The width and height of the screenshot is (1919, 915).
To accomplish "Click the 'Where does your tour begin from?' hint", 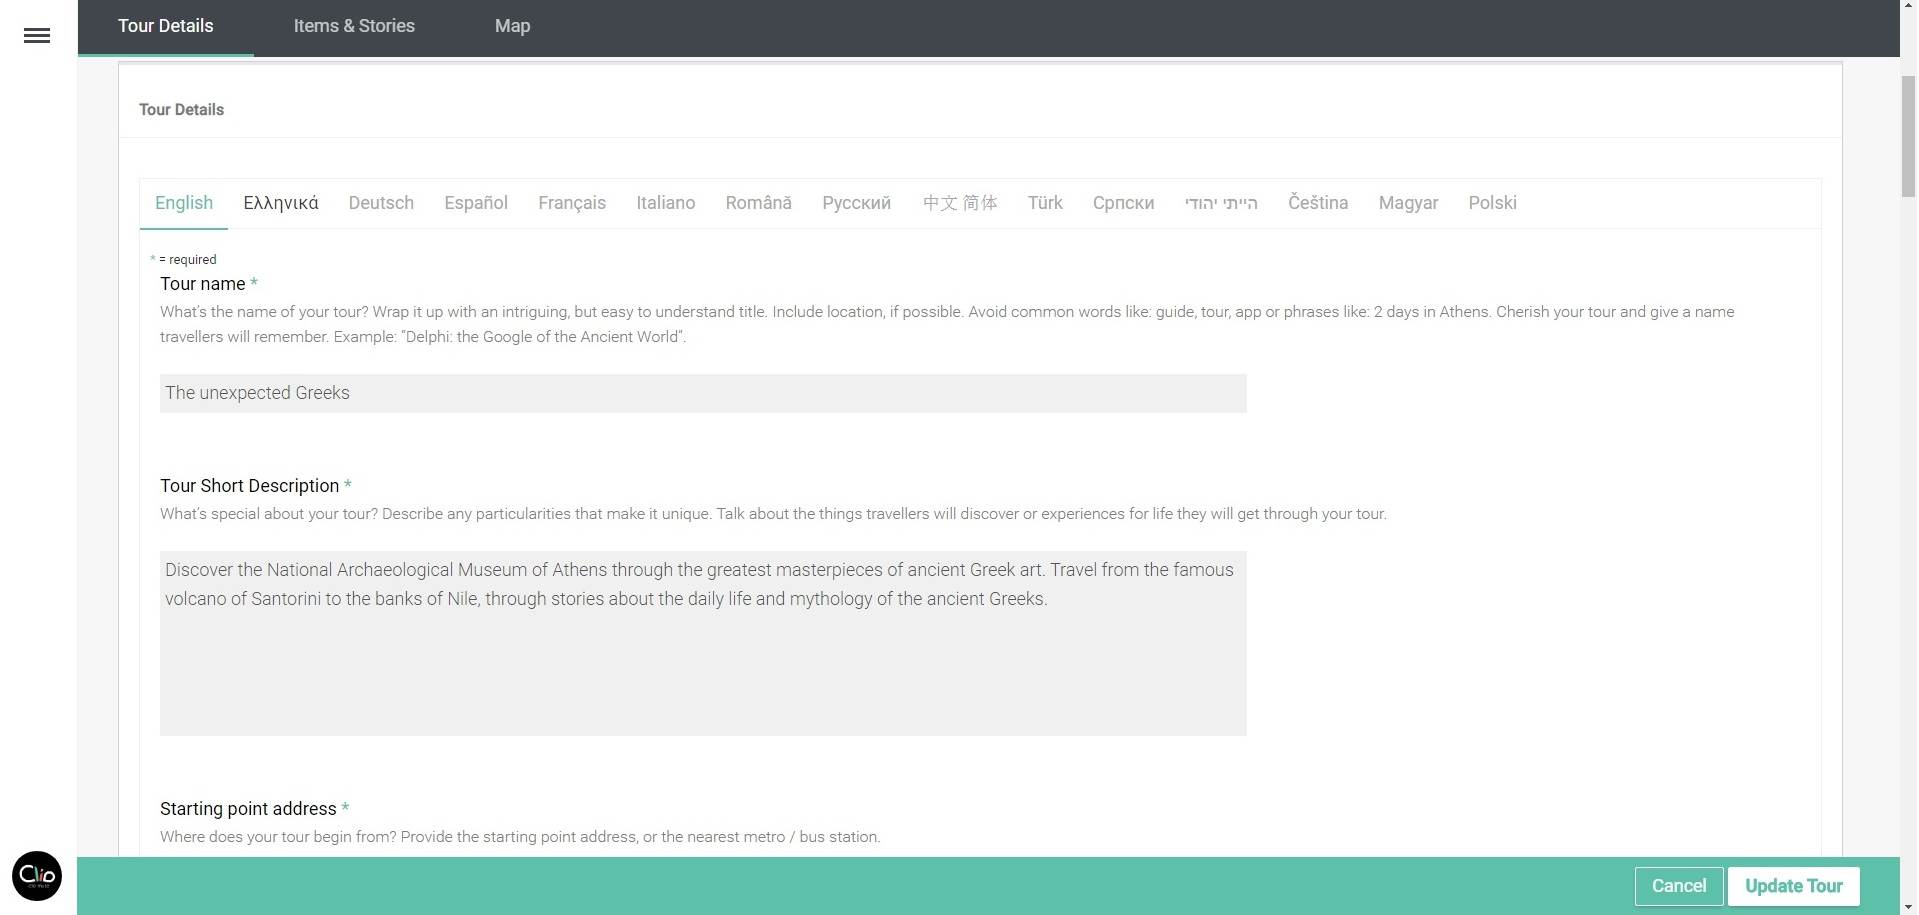I will pos(520,837).
